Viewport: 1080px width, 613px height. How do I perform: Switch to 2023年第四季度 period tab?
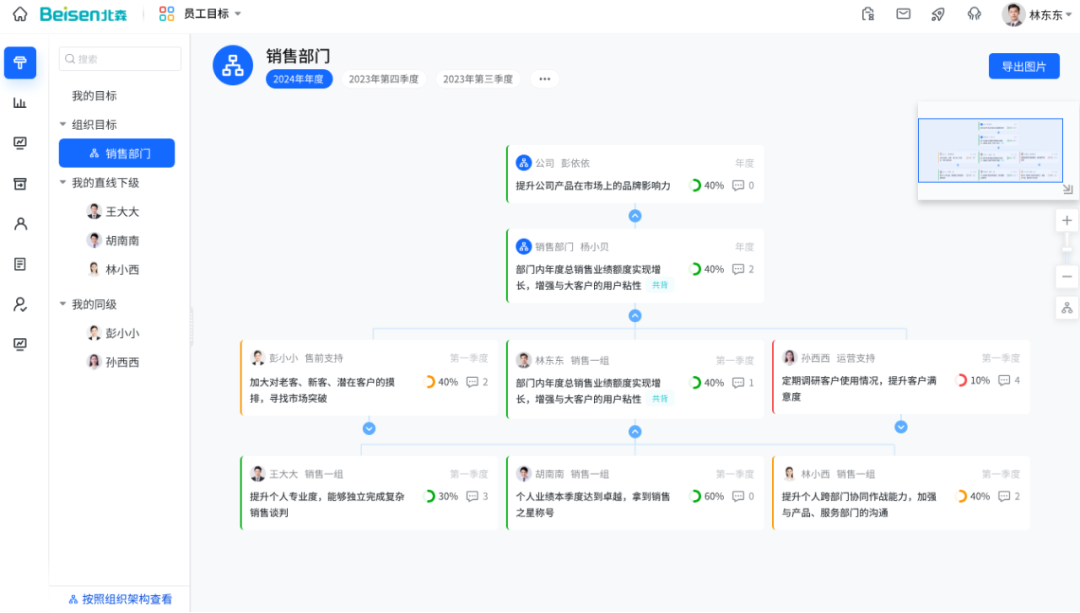coord(384,79)
